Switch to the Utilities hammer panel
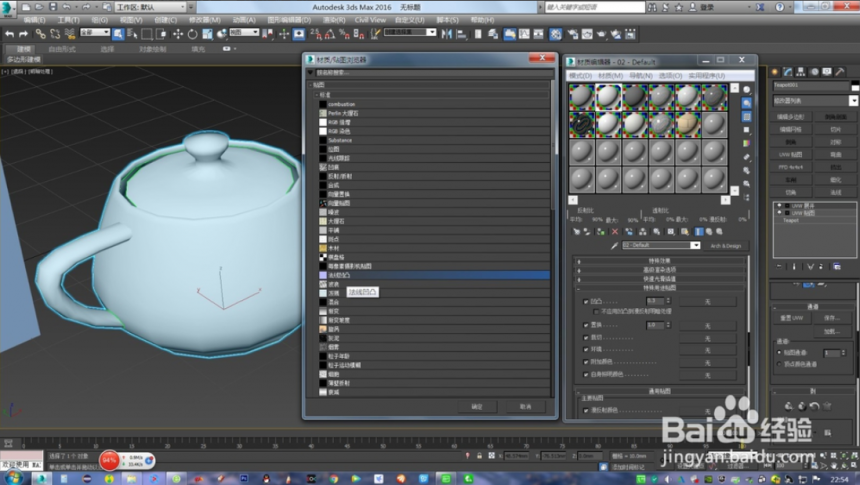This screenshot has width=860, height=485. coord(840,72)
